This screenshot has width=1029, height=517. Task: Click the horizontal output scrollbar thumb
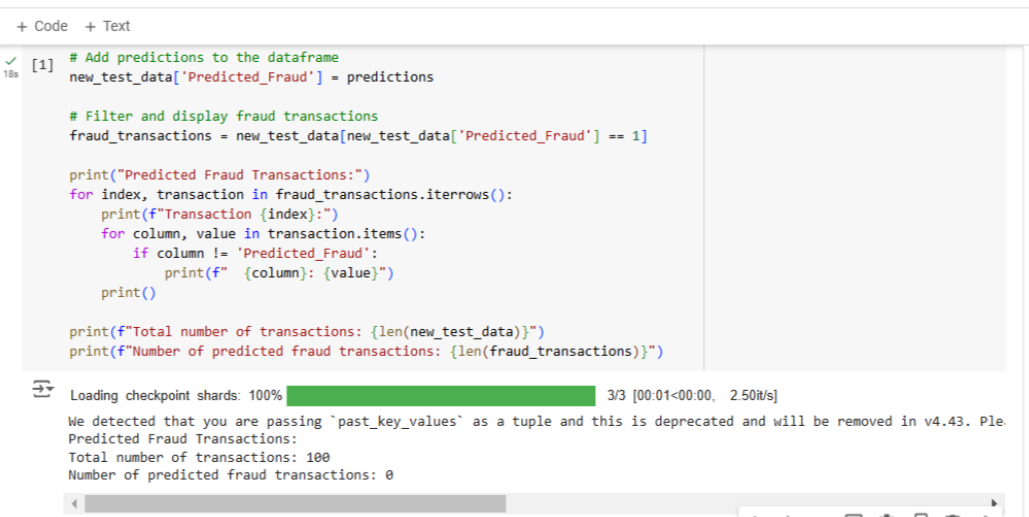[295, 504]
